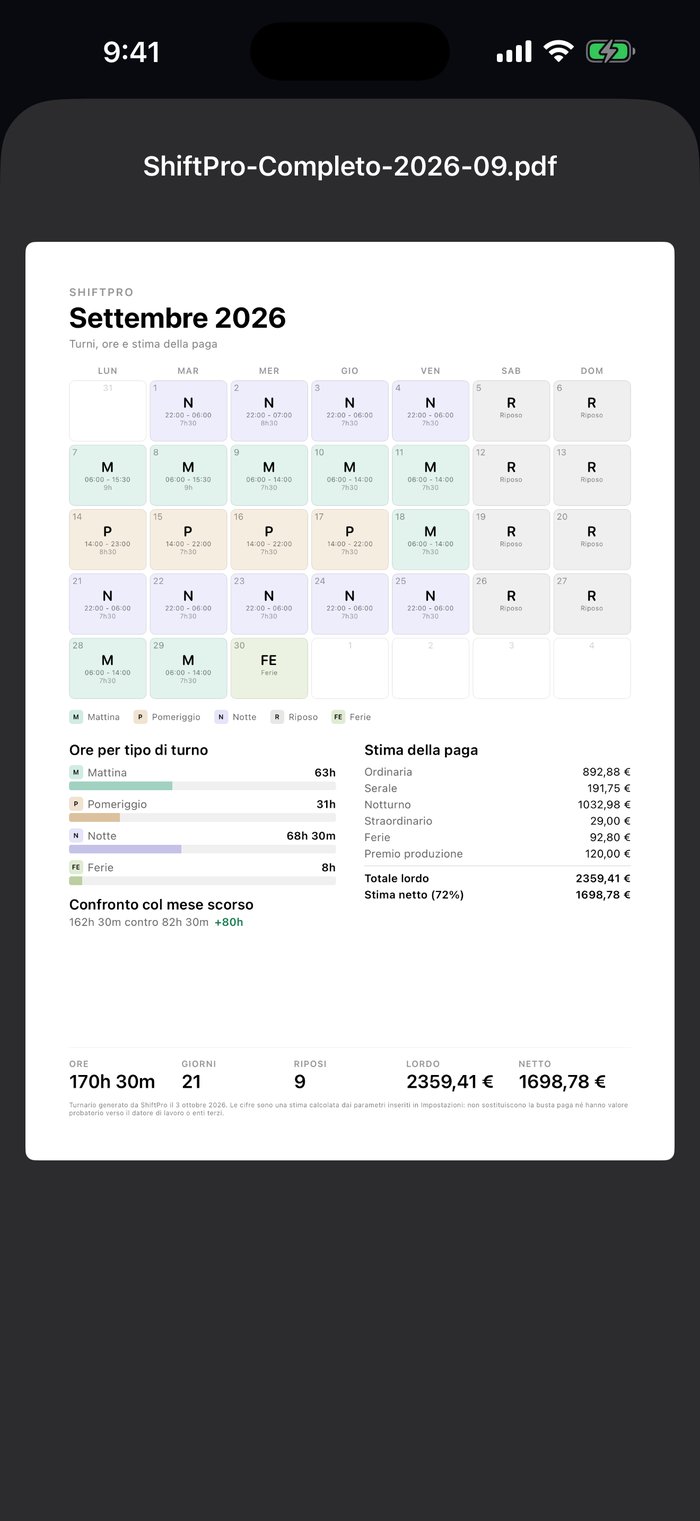
Task: Select day 27 Riposo cell
Action: (x=592, y=604)
